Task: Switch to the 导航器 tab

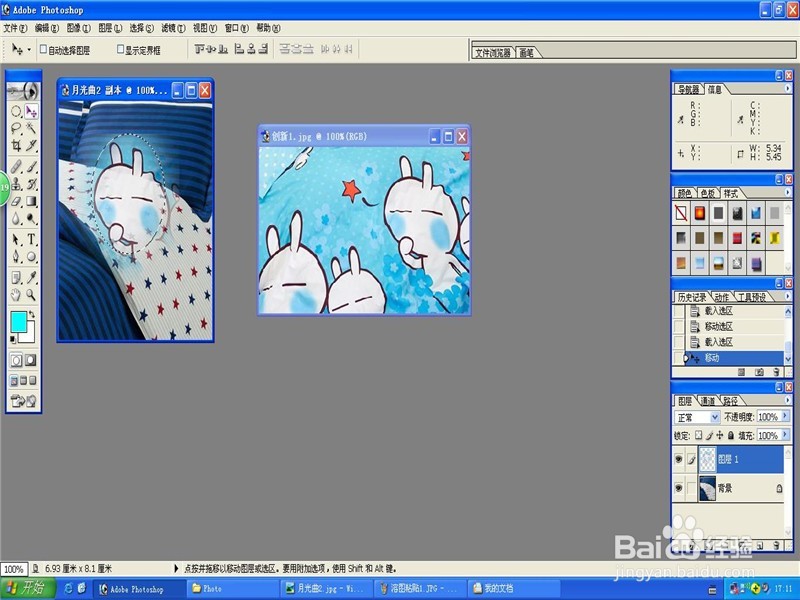Action: point(688,89)
